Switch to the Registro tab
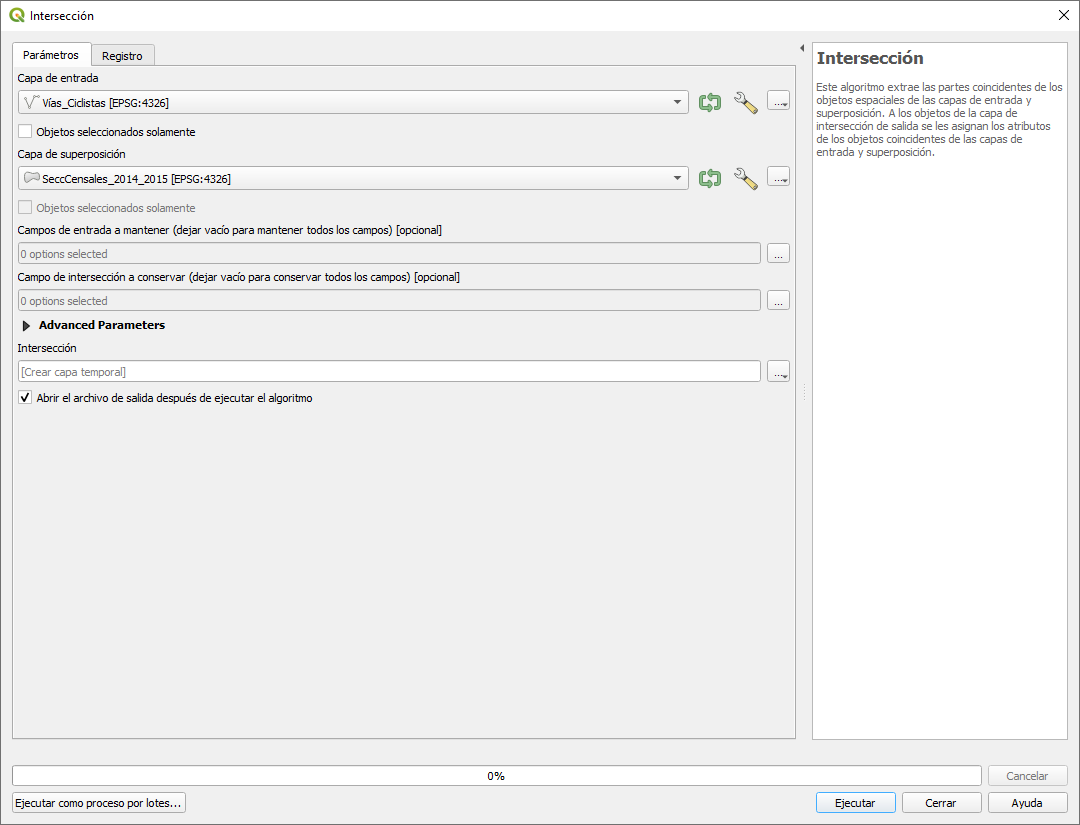The height and width of the screenshot is (825, 1080). point(122,56)
